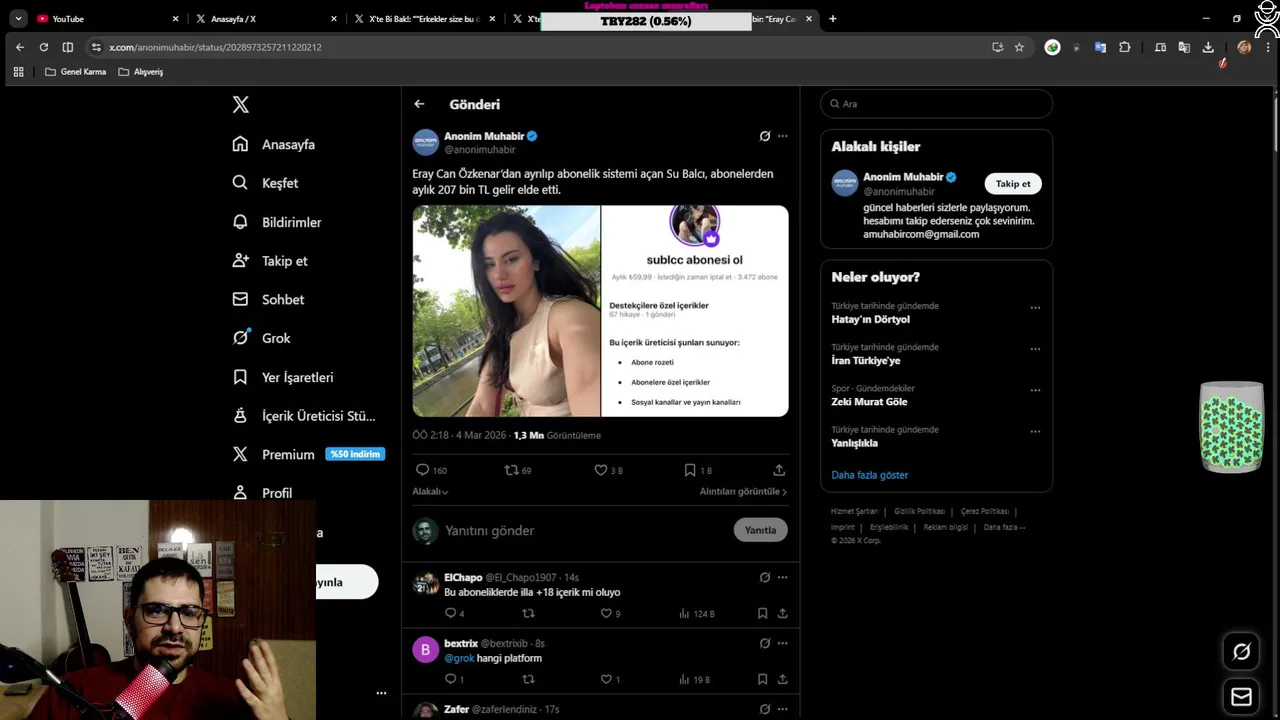Bookmark ElChapo's comment

(762, 613)
